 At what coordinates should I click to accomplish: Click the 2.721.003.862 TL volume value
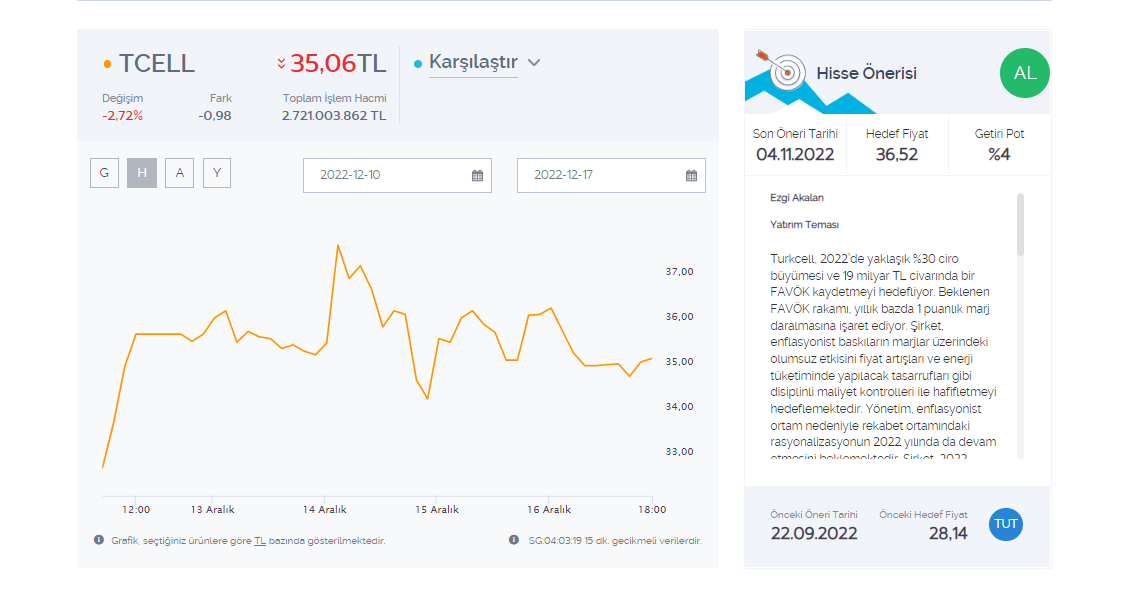pos(334,115)
